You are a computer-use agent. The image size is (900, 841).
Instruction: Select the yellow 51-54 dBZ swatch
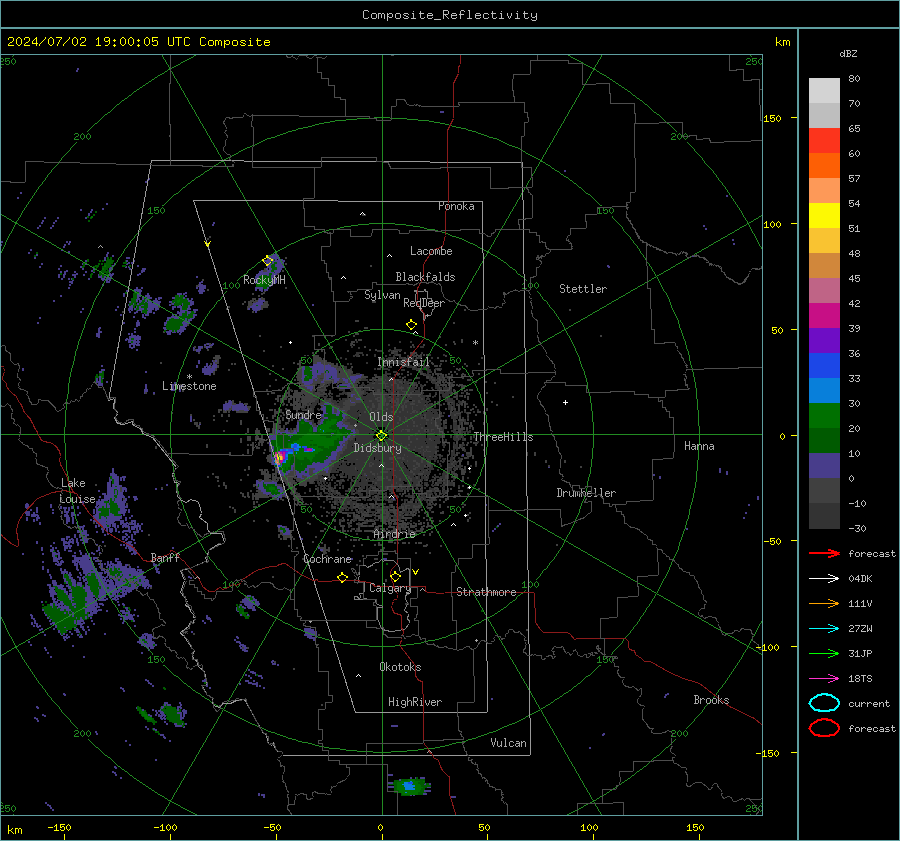[x=824, y=216]
